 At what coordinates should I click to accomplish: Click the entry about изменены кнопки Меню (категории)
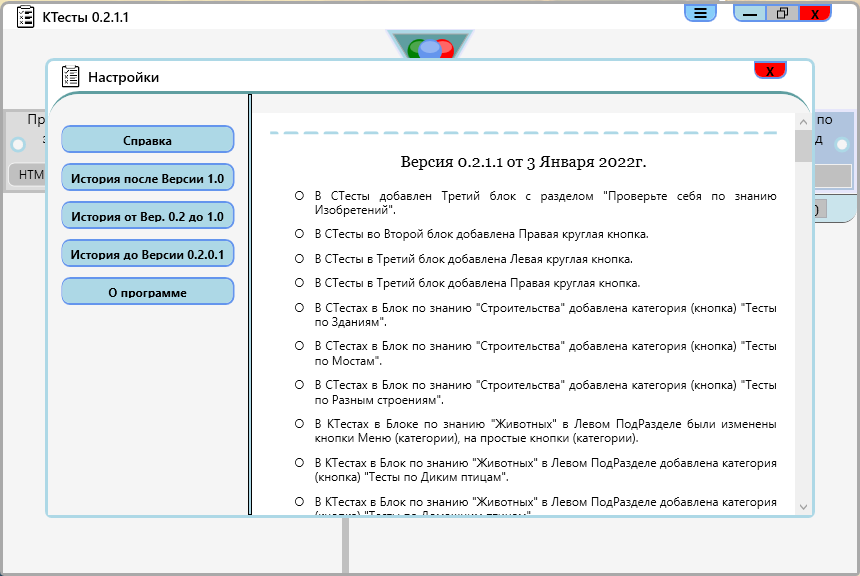[545, 431]
